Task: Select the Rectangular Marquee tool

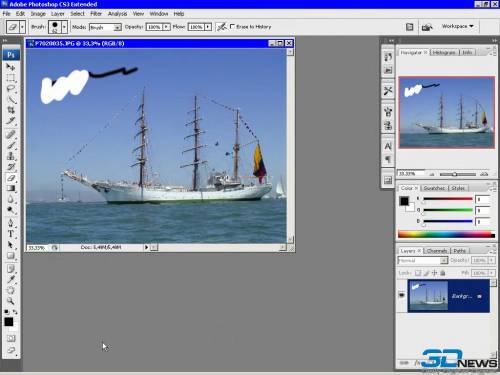Action: tap(11, 78)
